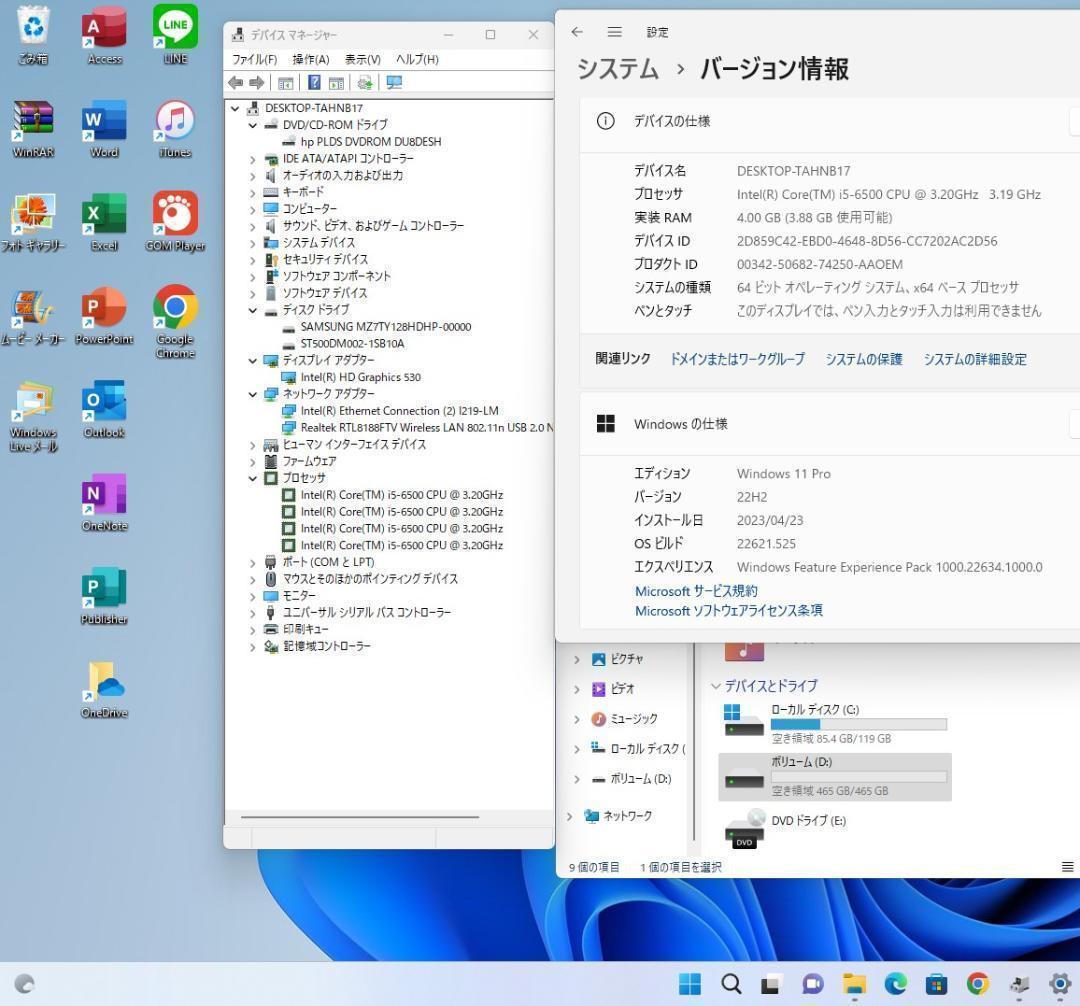1080x1006 pixels.
Task: Open the 操作 menu in Device Manager
Action: click(x=310, y=59)
